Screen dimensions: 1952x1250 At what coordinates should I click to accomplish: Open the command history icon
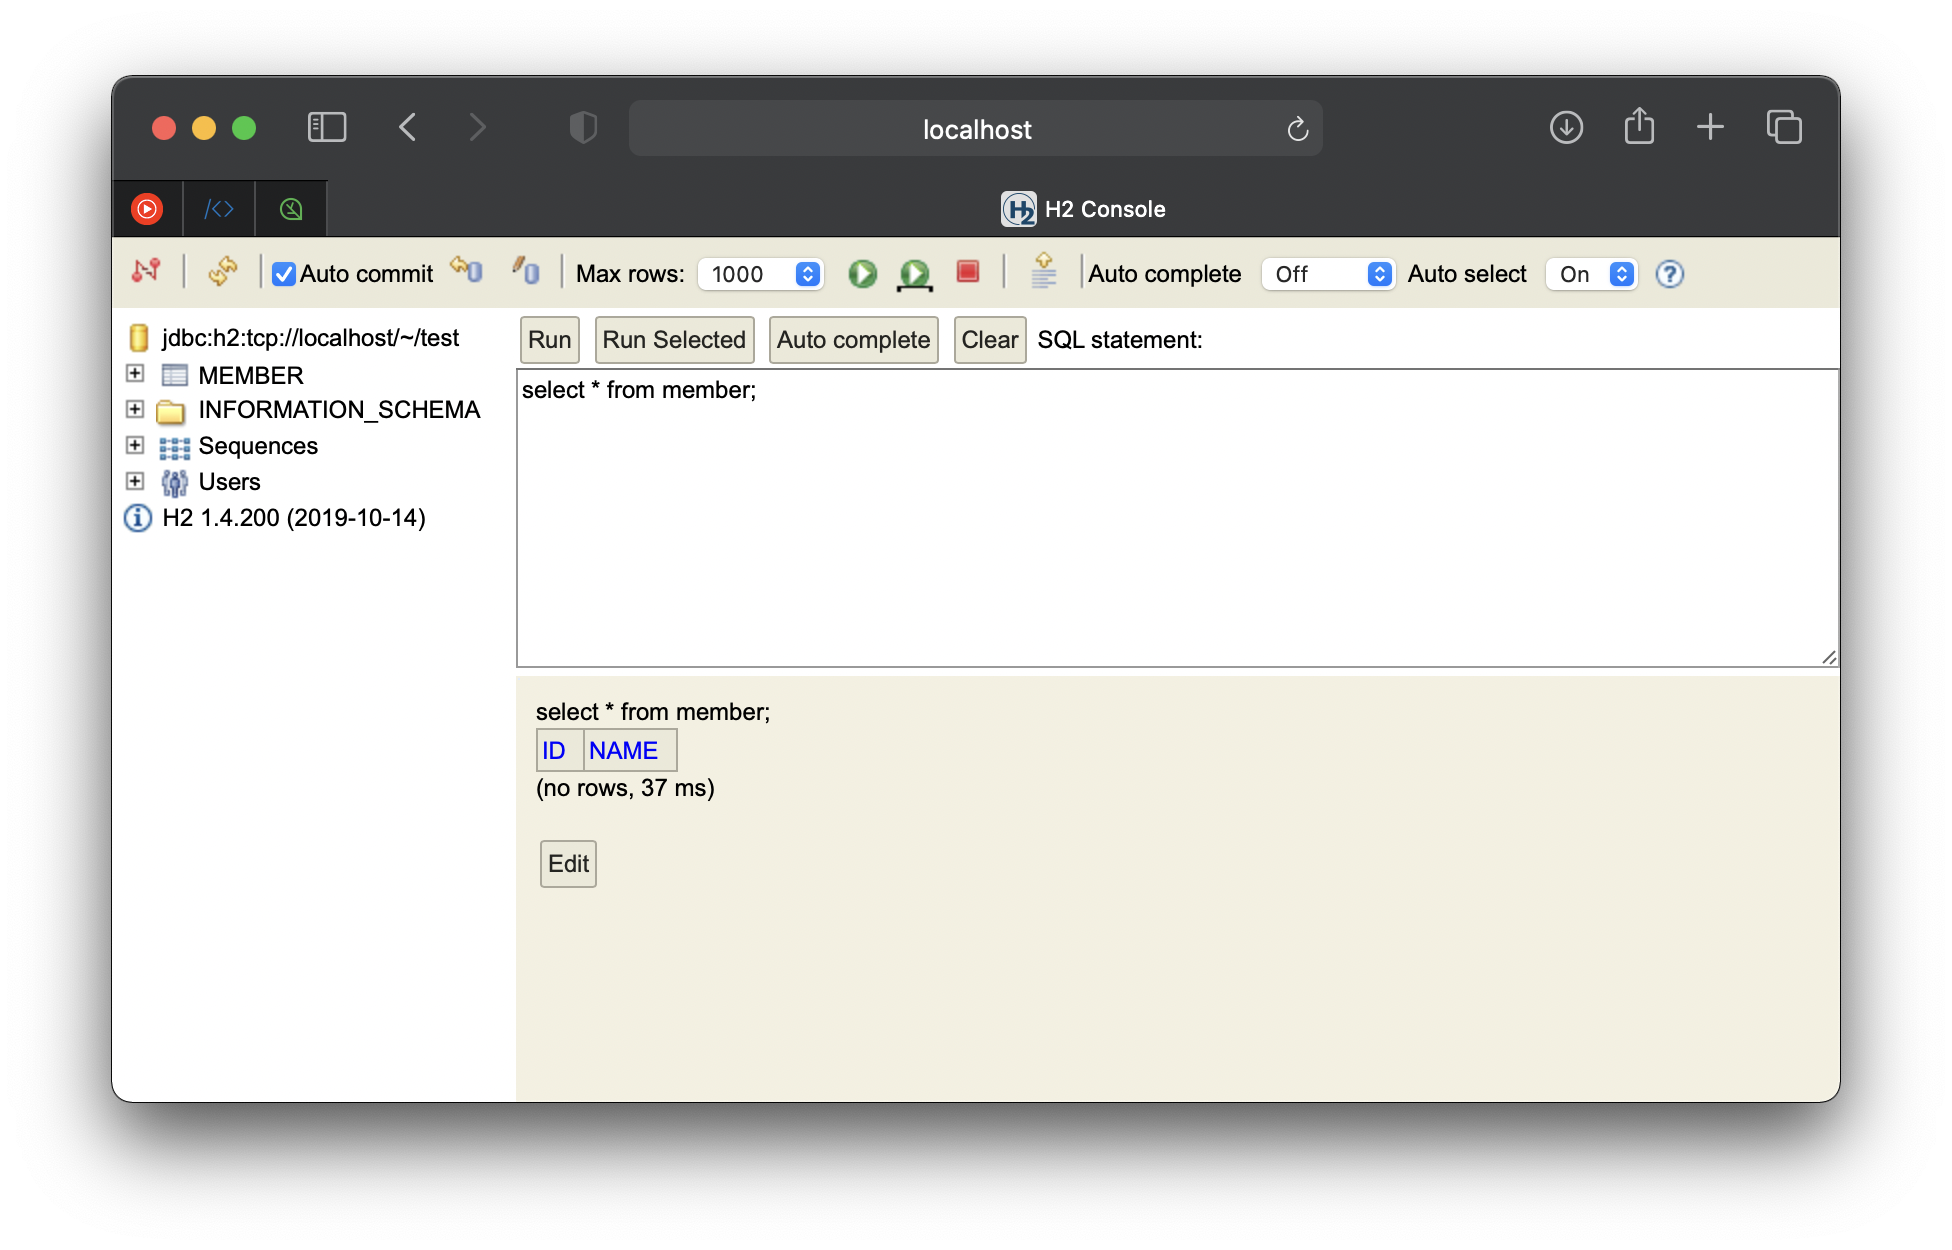(x=1043, y=272)
